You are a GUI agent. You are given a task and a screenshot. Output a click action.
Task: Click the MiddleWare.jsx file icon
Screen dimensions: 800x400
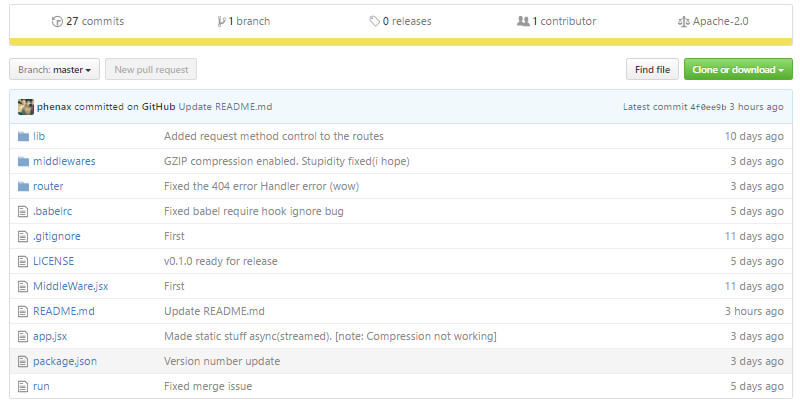(x=22, y=286)
